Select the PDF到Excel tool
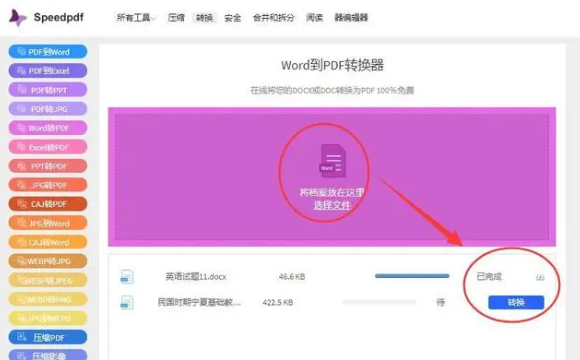580x360 pixels. click(48, 71)
